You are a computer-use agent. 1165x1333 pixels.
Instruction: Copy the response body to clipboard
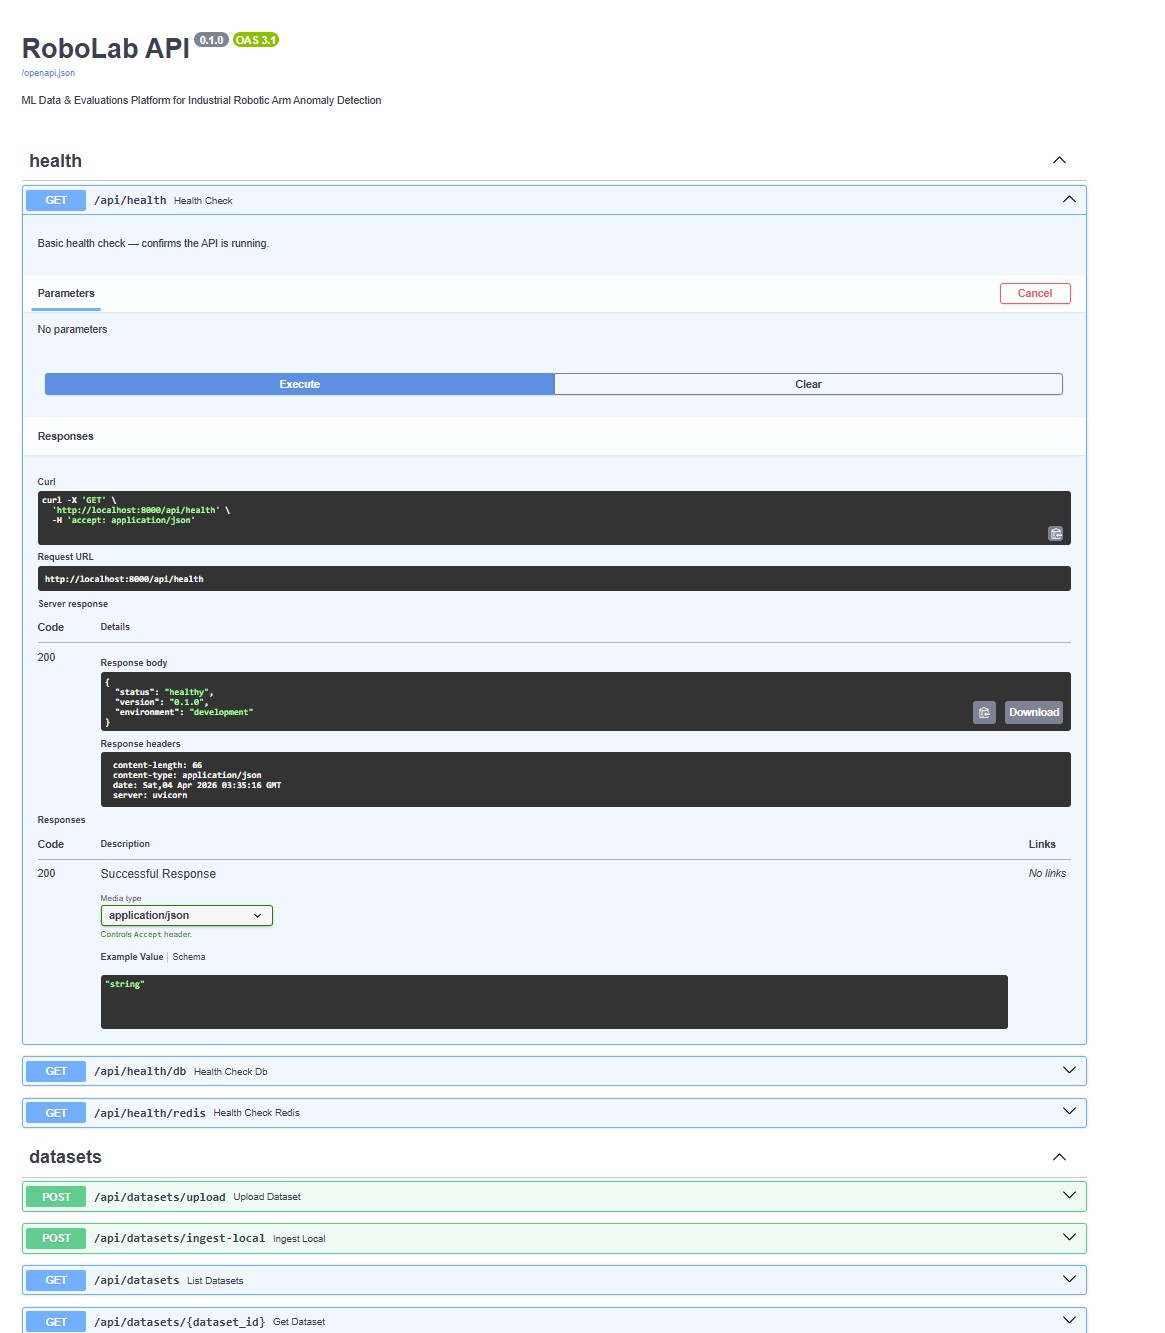tap(984, 712)
